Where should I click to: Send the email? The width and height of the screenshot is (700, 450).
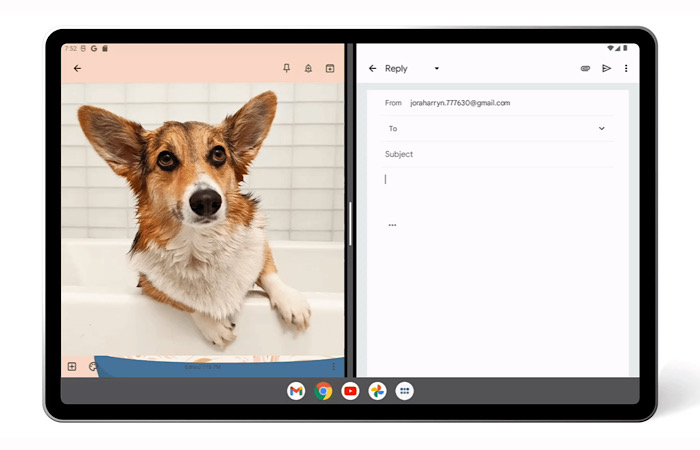606,68
